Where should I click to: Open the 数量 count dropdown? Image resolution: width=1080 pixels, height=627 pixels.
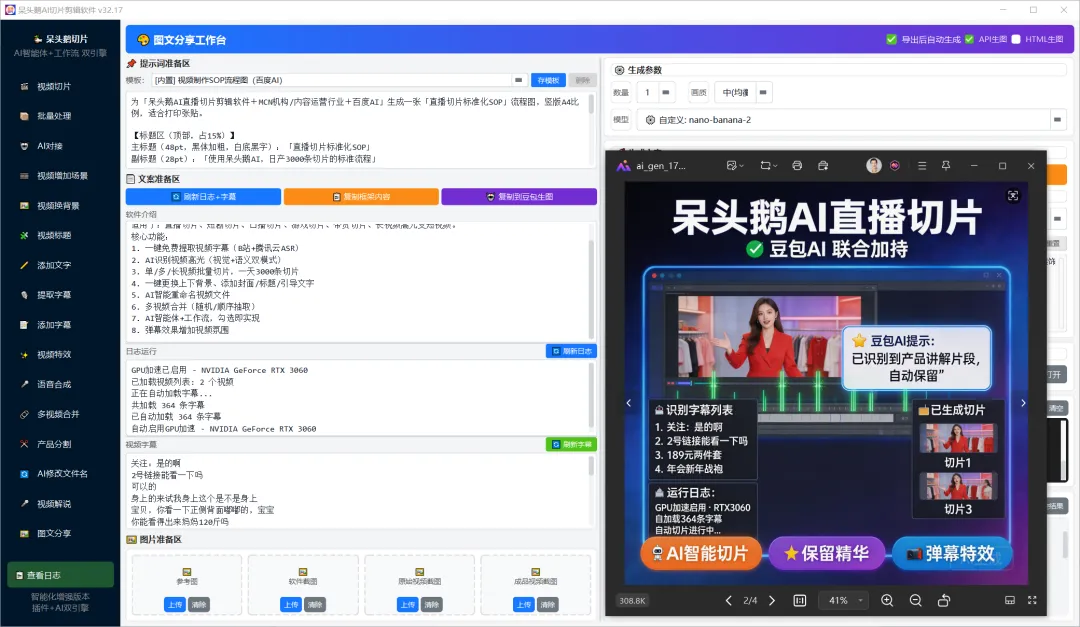click(665, 92)
